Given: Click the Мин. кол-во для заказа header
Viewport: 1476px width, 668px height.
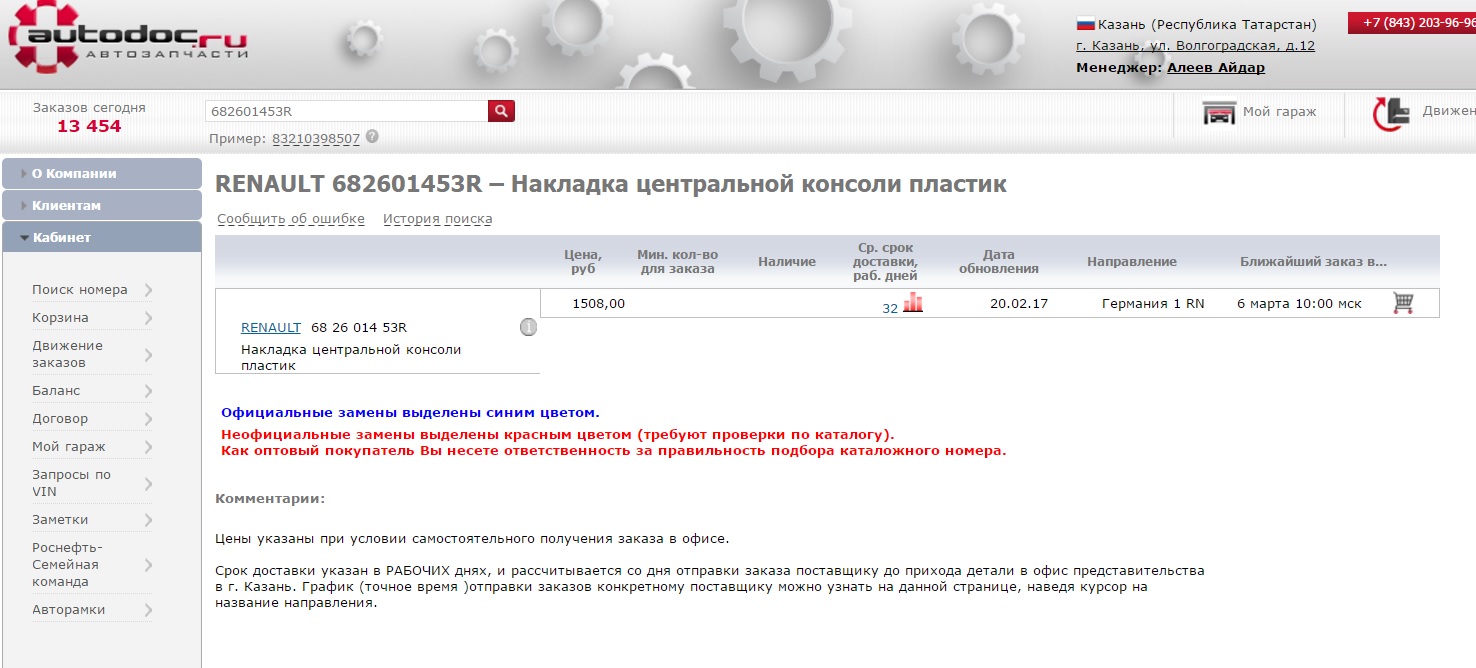Looking at the screenshot, I should coord(677,262).
